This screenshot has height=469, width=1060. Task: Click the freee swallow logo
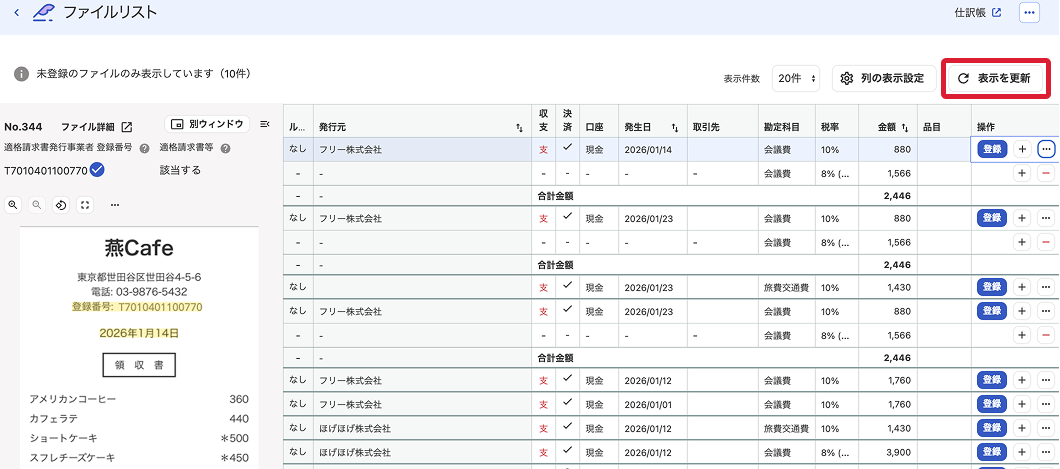click(44, 12)
